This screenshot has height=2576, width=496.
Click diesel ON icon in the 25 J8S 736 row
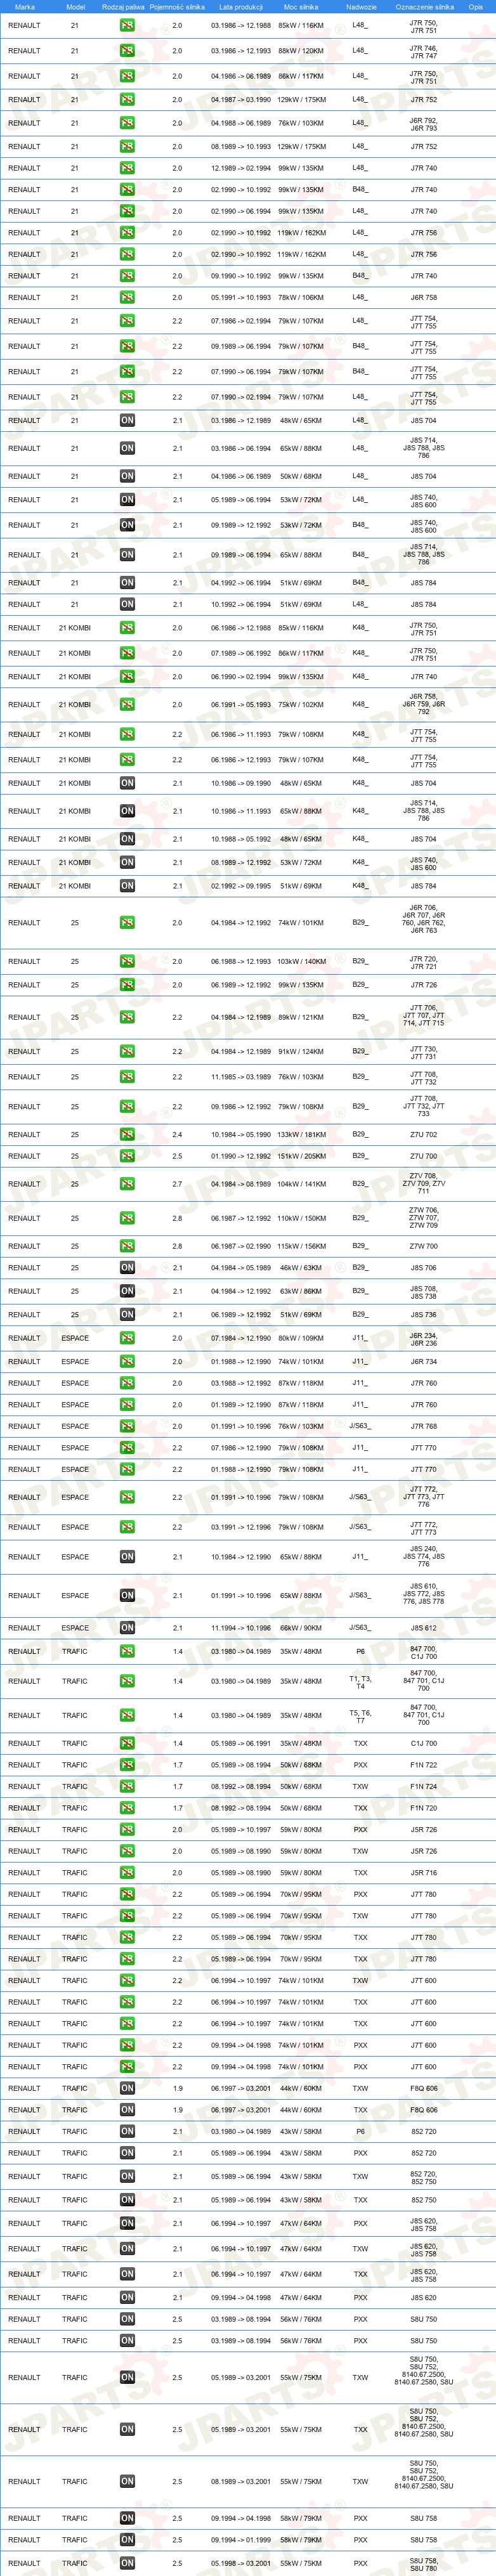tap(127, 1314)
